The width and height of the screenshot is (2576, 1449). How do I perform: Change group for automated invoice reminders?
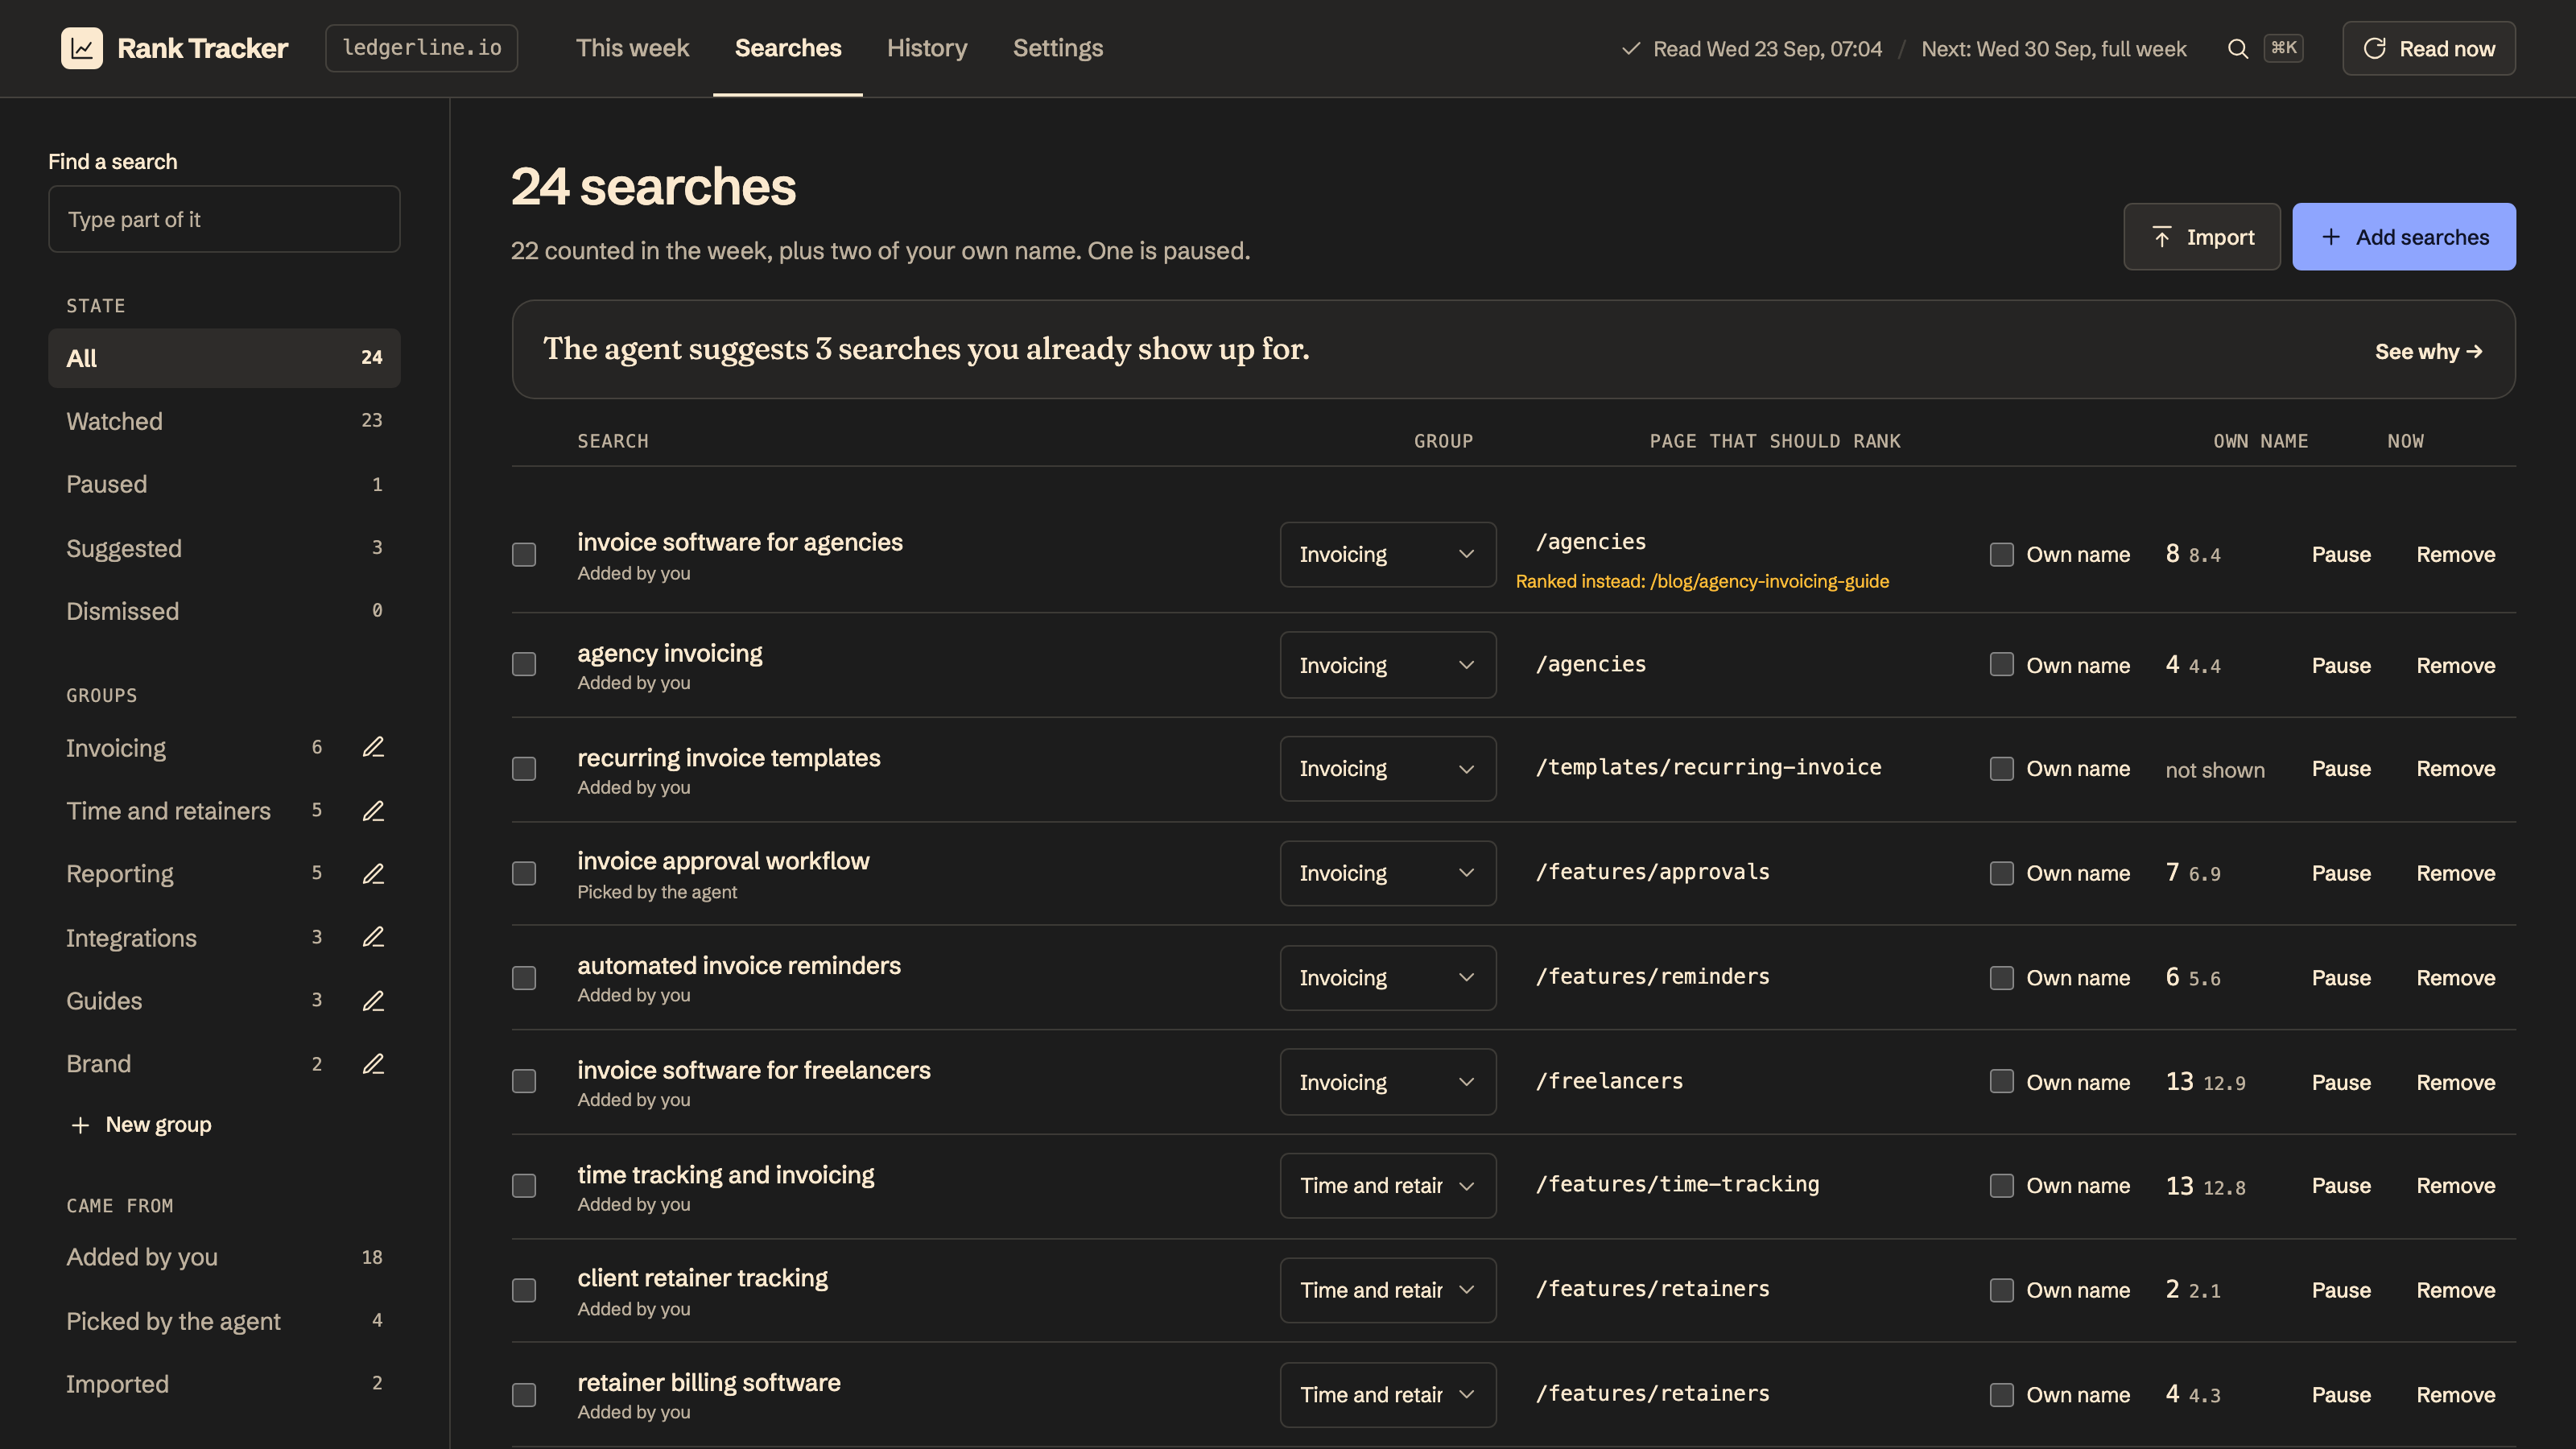click(1388, 977)
